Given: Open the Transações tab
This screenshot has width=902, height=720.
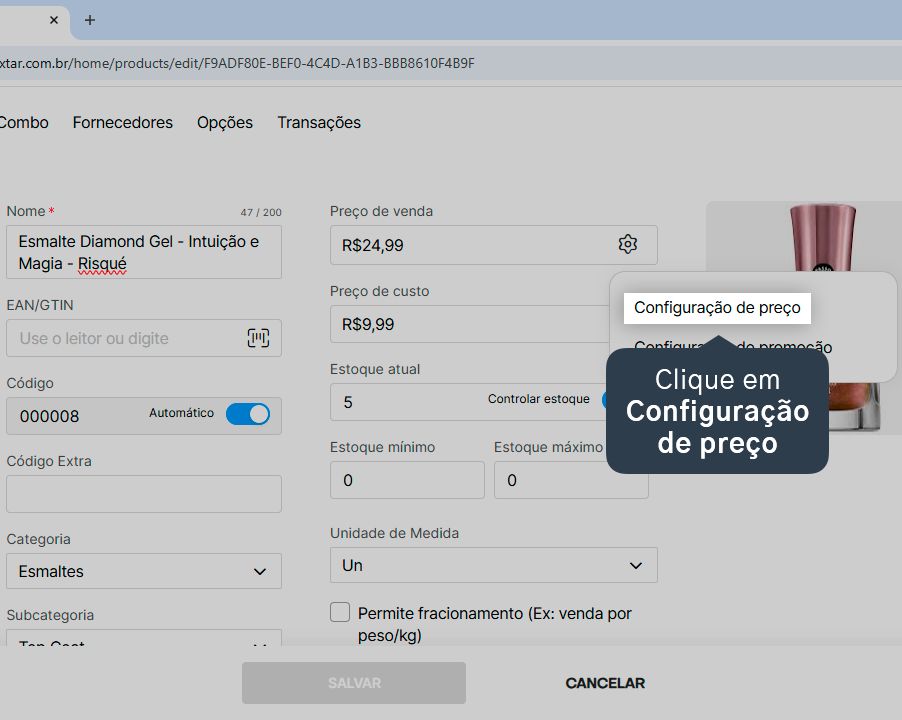Looking at the screenshot, I should click(x=319, y=122).
